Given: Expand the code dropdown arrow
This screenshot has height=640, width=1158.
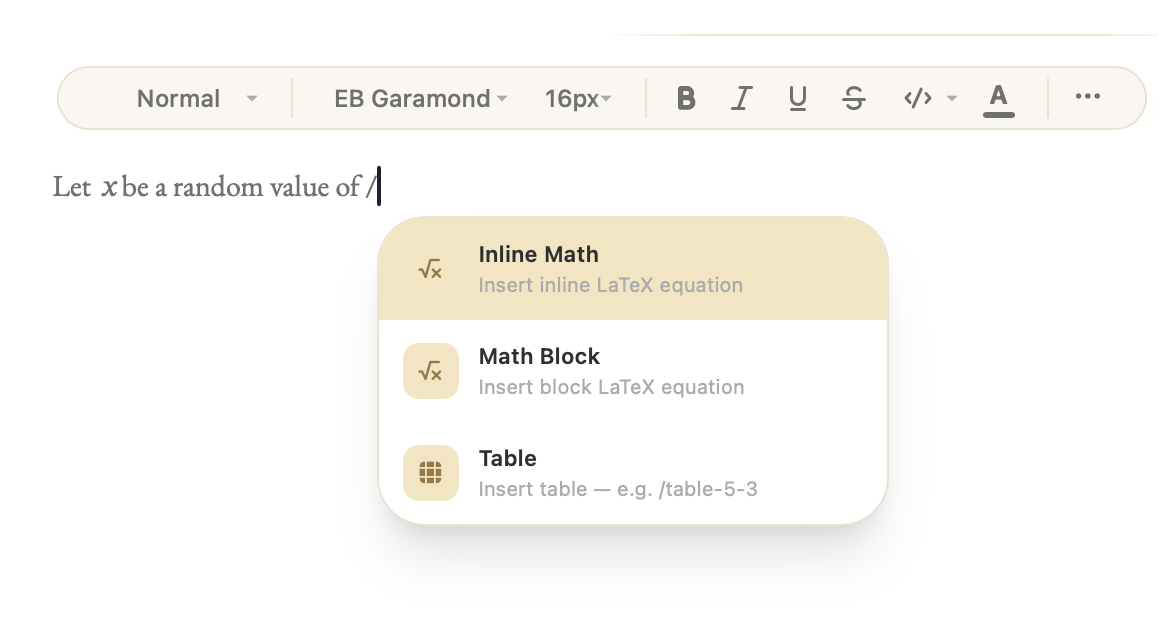Looking at the screenshot, I should pyautogui.click(x=952, y=98).
